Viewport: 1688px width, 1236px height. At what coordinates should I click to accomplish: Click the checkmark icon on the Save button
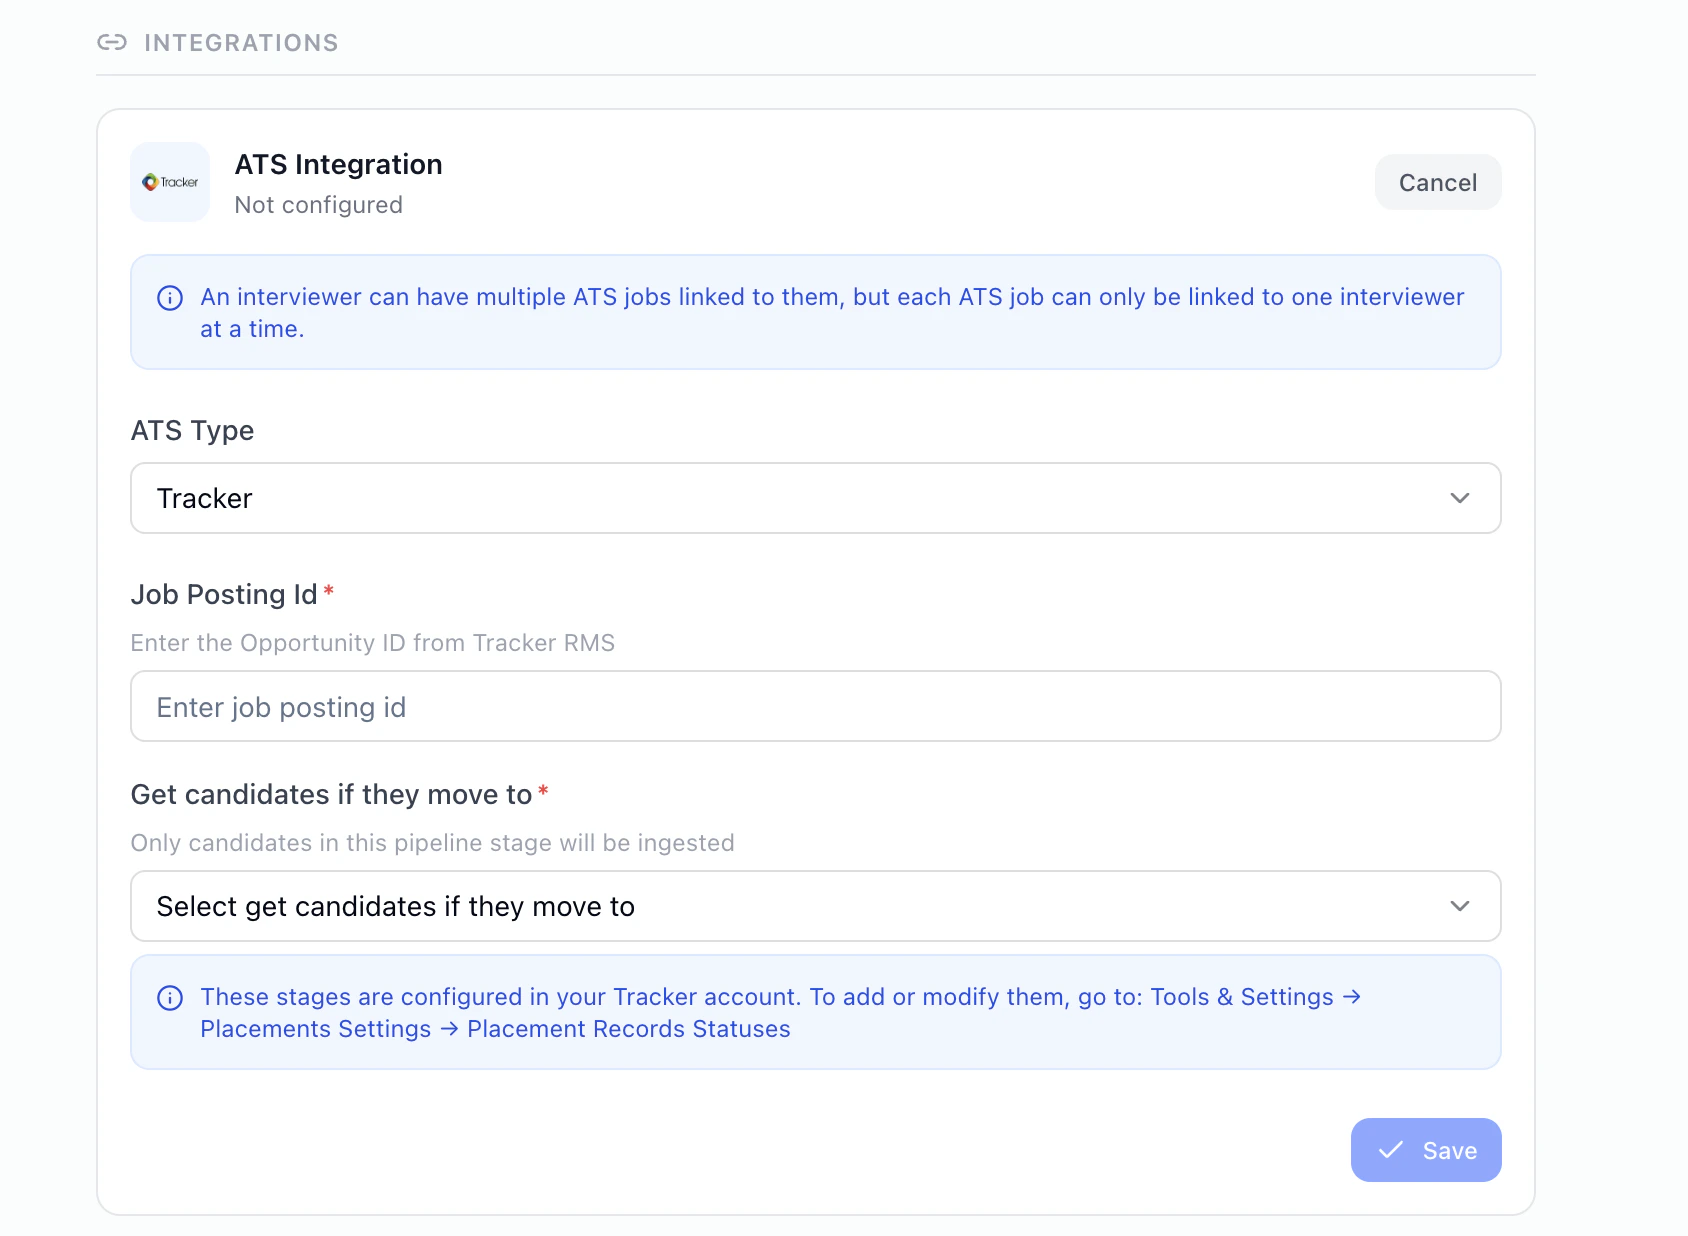pyautogui.click(x=1391, y=1150)
